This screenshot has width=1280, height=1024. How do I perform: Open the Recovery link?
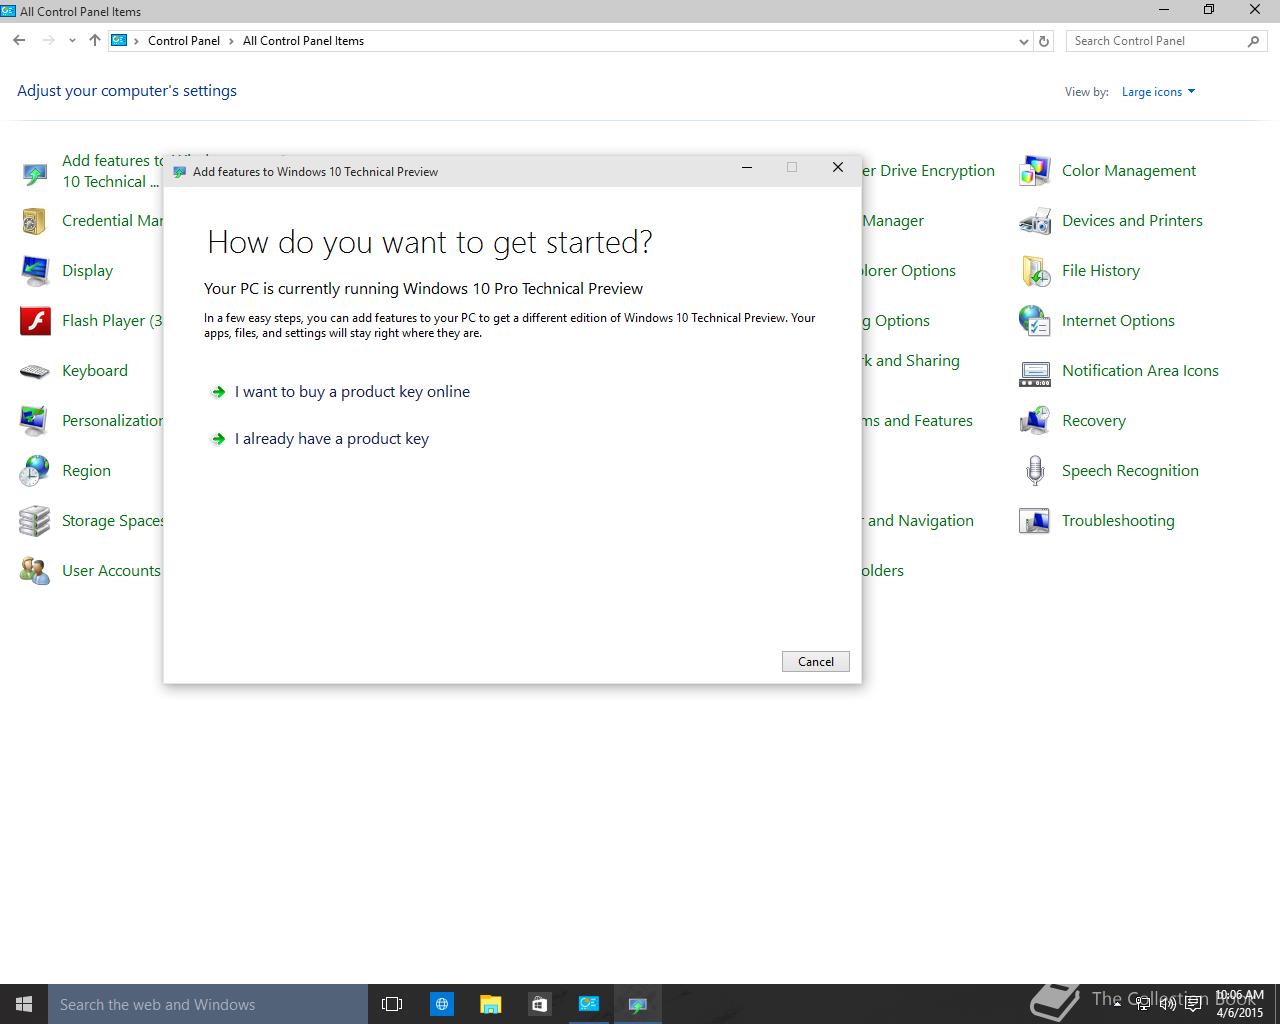pyautogui.click(x=1094, y=421)
